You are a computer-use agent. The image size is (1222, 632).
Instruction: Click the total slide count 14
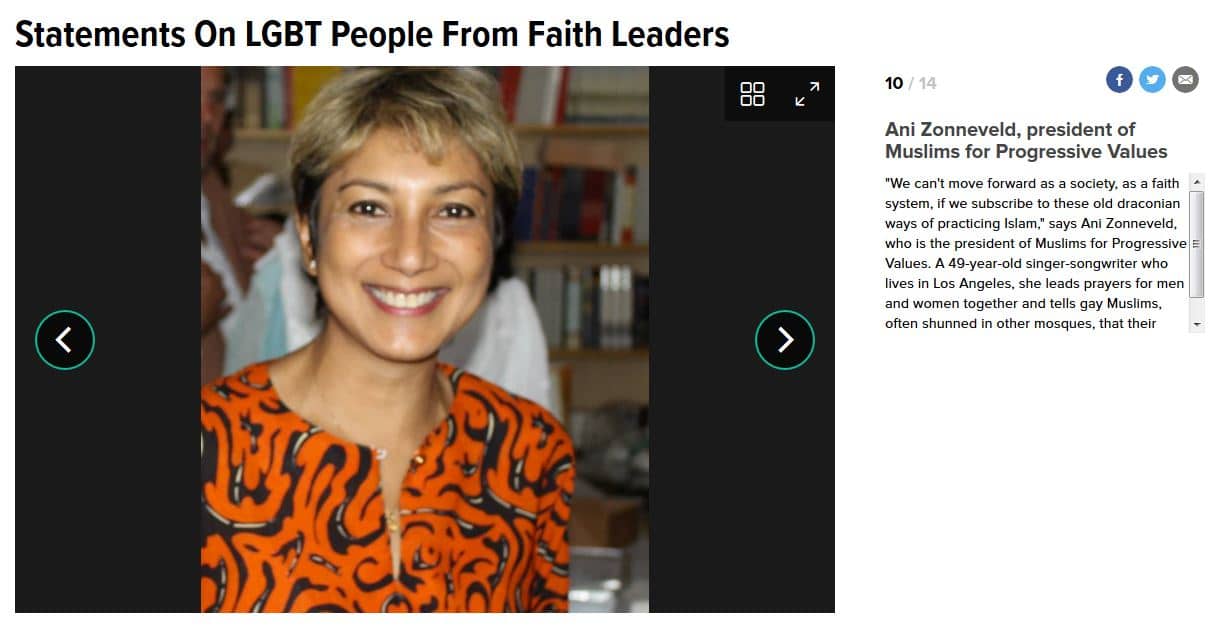(928, 83)
